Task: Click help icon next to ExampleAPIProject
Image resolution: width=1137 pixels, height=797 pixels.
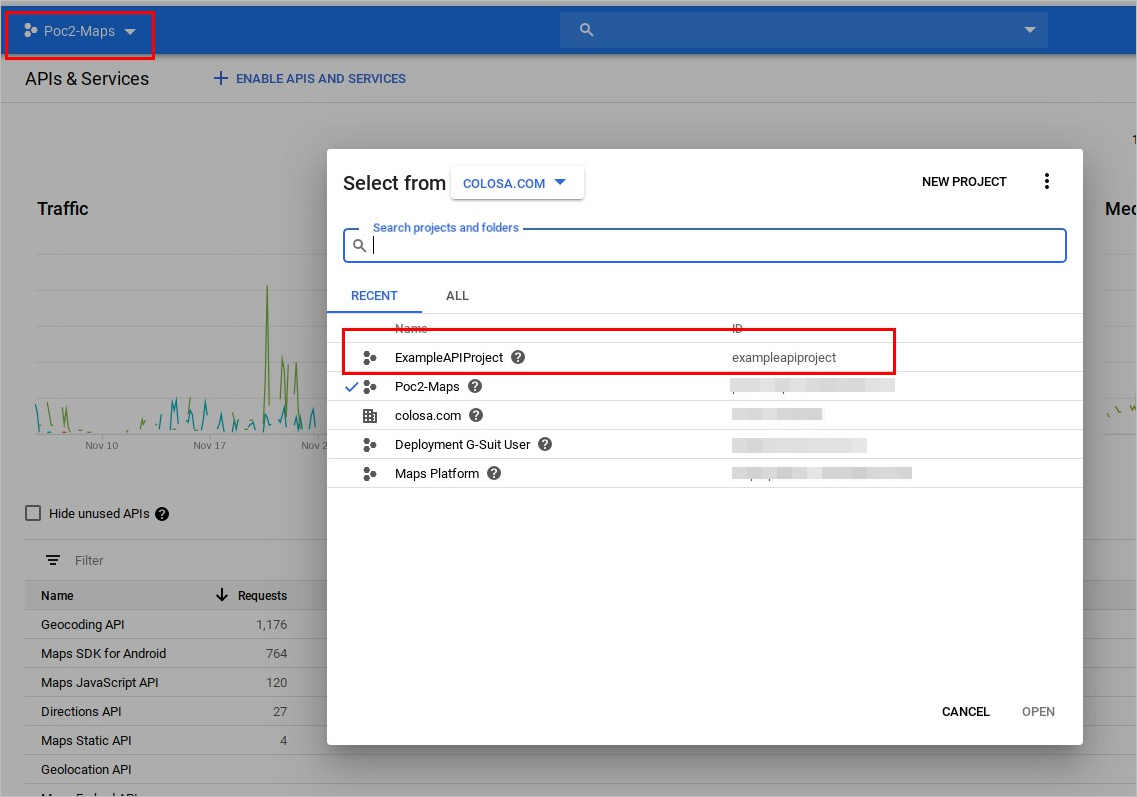Action: (x=518, y=357)
